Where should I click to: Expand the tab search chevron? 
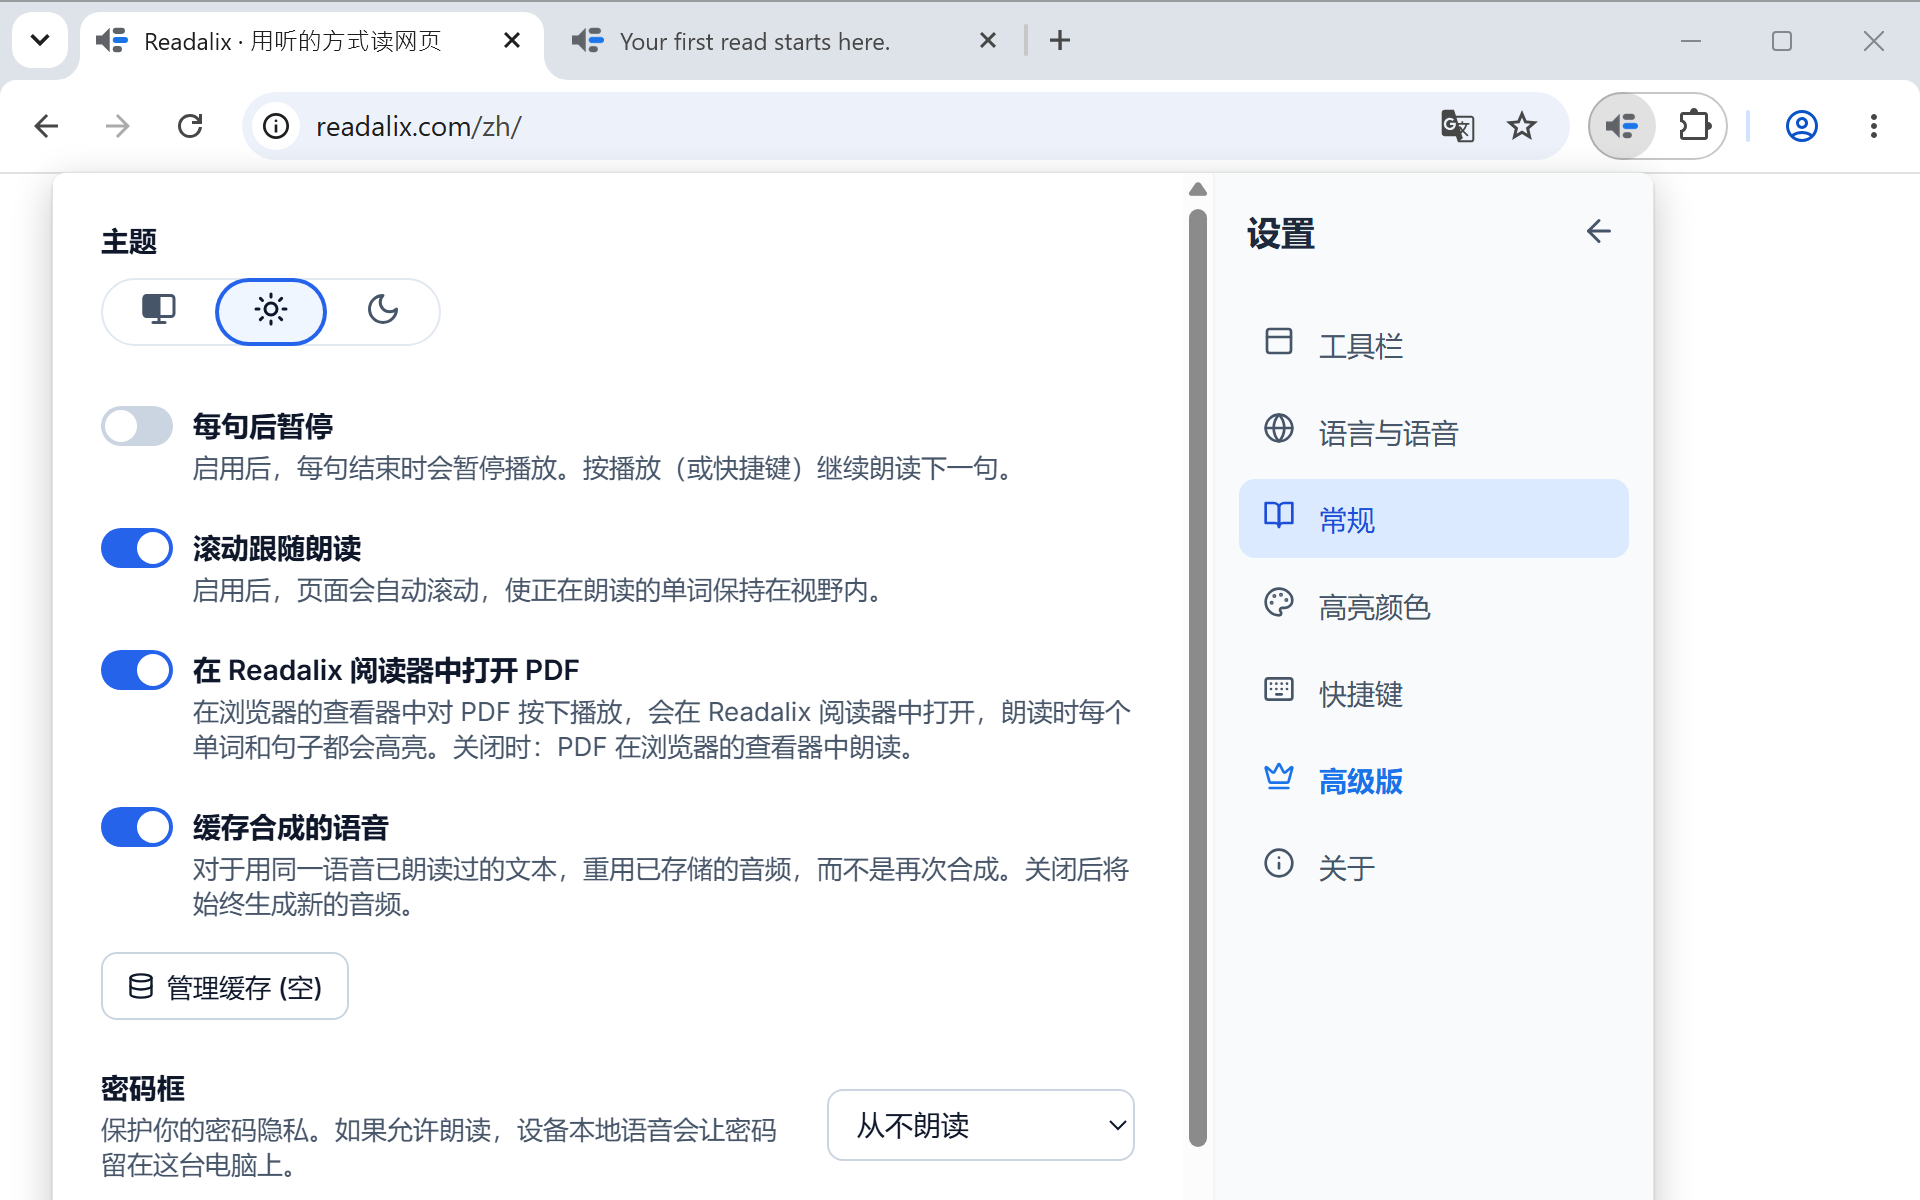pyautogui.click(x=40, y=40)
